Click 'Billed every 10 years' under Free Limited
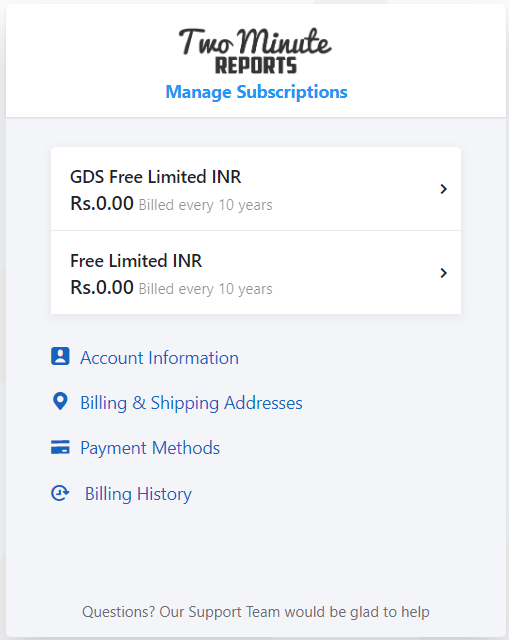This screenshot has width=509, height=640. pyautogui.click(x=205, y=289)
